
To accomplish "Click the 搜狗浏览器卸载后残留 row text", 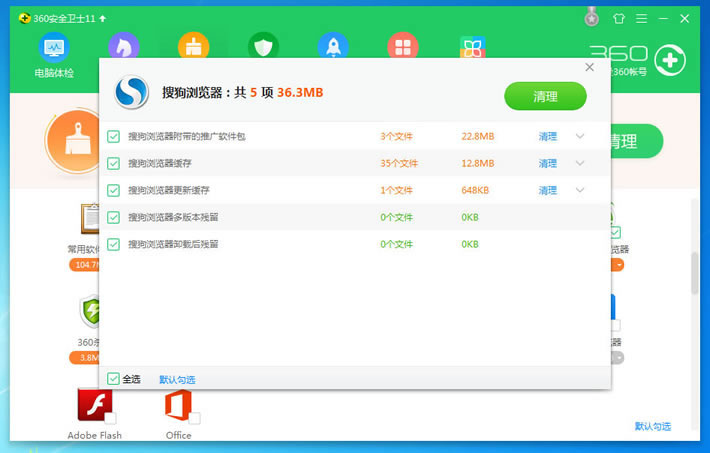I will coord(173,245).
